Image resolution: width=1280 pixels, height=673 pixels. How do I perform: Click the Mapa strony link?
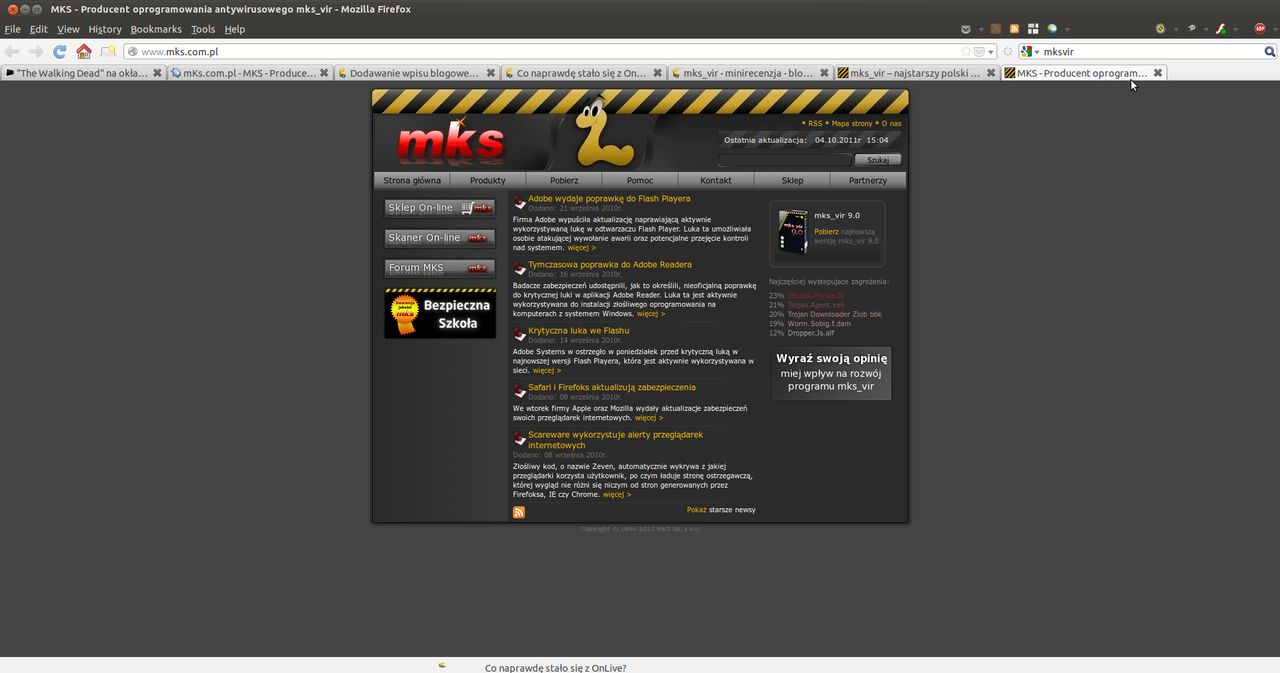click(852, 123)
